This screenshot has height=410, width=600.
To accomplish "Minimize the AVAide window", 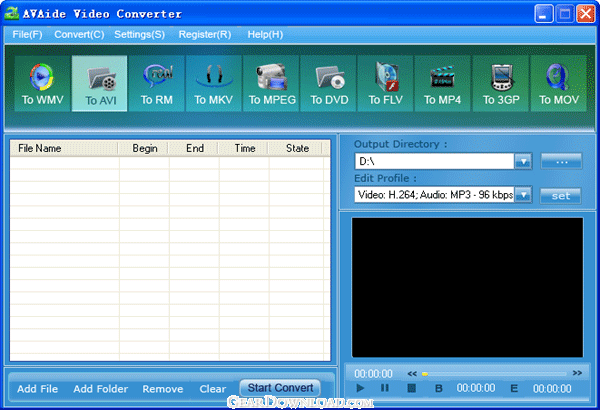I will pyautogui.click(x=544, y=14).
